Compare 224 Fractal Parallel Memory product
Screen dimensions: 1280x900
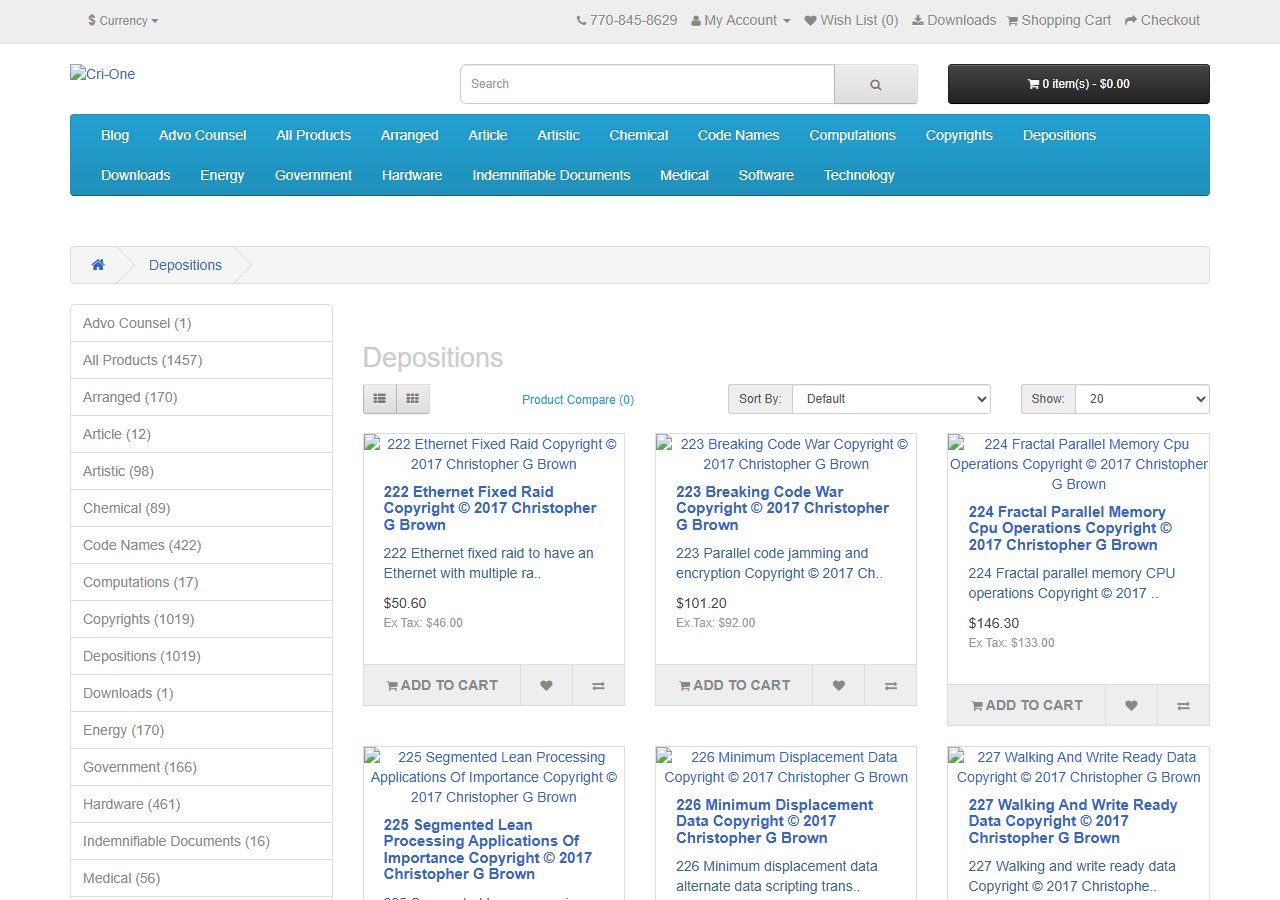[x=1183, y=705]
